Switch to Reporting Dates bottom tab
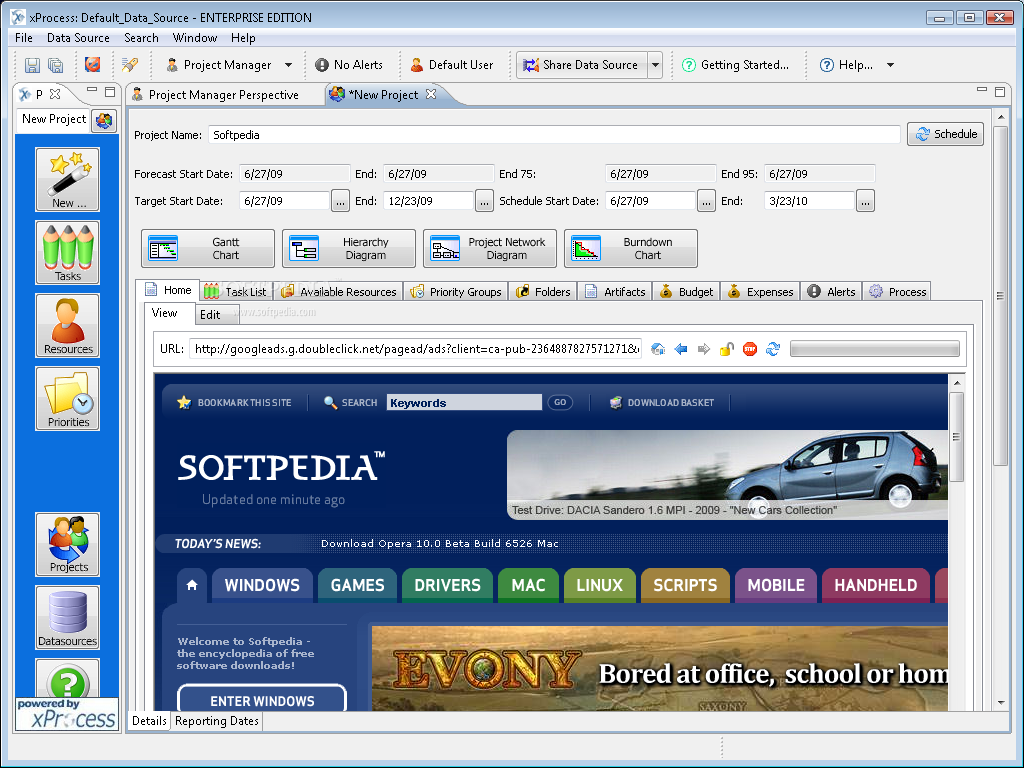Image resolution: width=1024 pixels, height=768 pixels. click(217, 721)
